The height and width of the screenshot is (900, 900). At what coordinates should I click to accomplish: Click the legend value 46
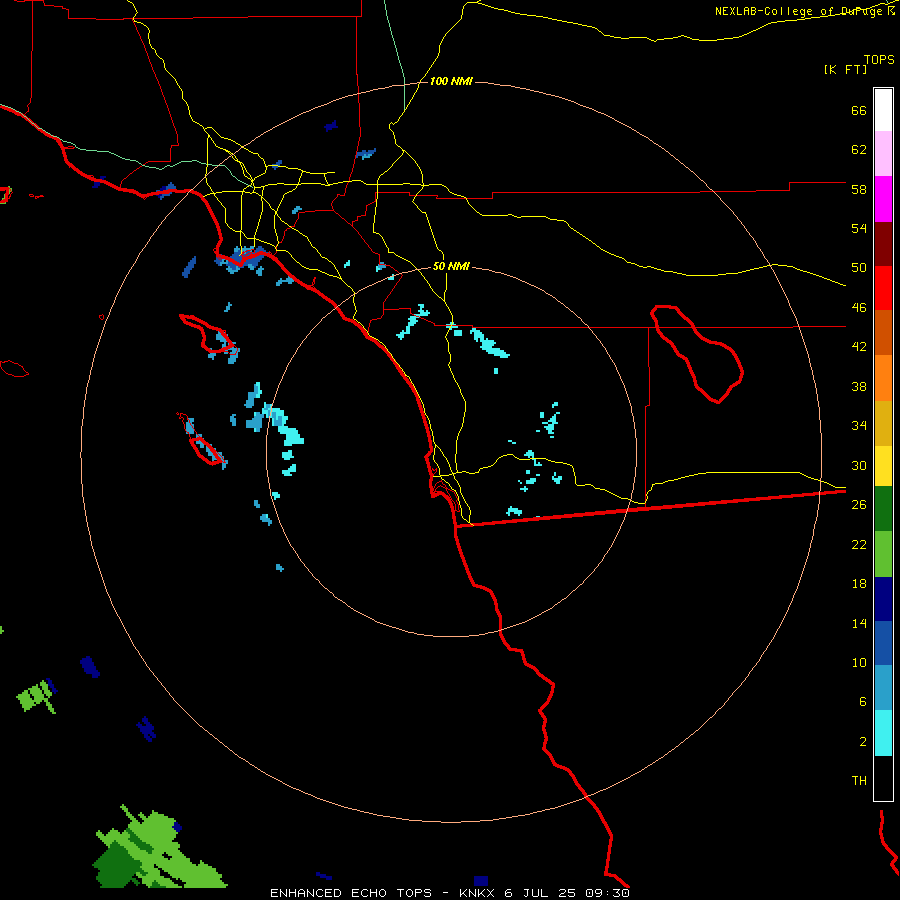coord(859,308)
